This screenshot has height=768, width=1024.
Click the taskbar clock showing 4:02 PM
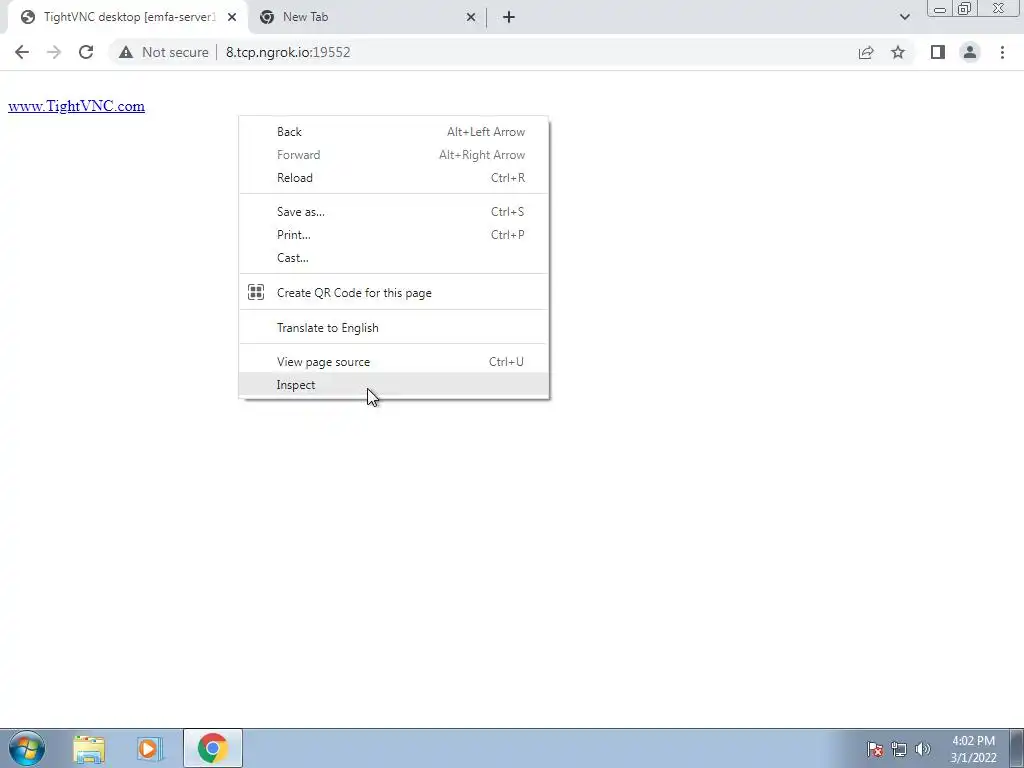973,749
